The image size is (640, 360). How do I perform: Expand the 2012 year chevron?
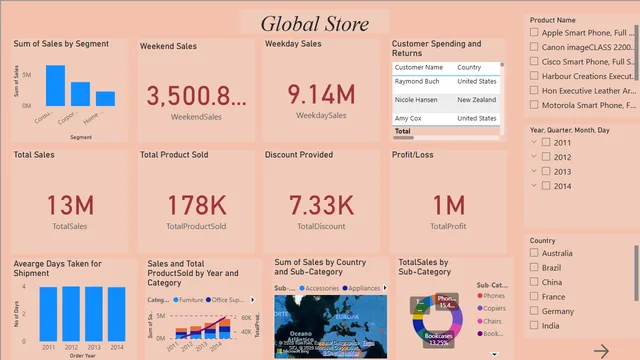(534, 156)
